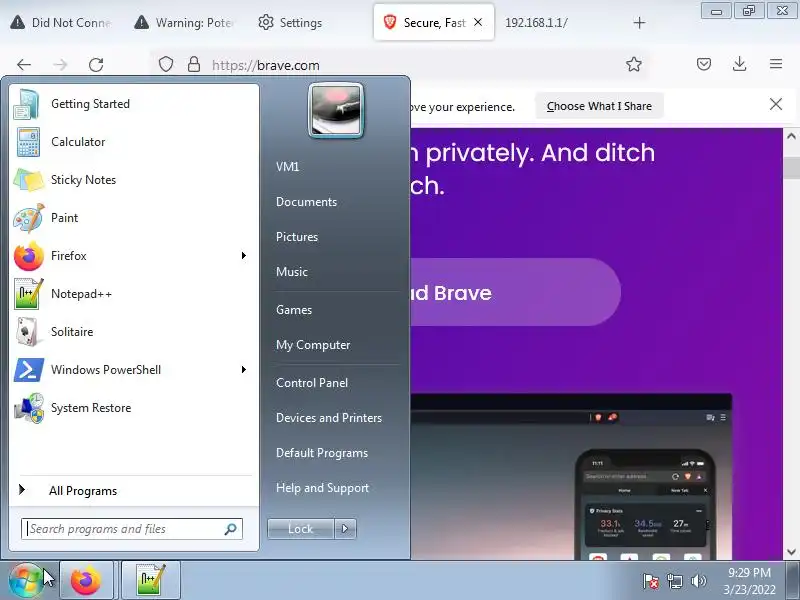Go forward one page in Firefox
Viewport: 800px width, 600px height.
(x=60, y=65)
